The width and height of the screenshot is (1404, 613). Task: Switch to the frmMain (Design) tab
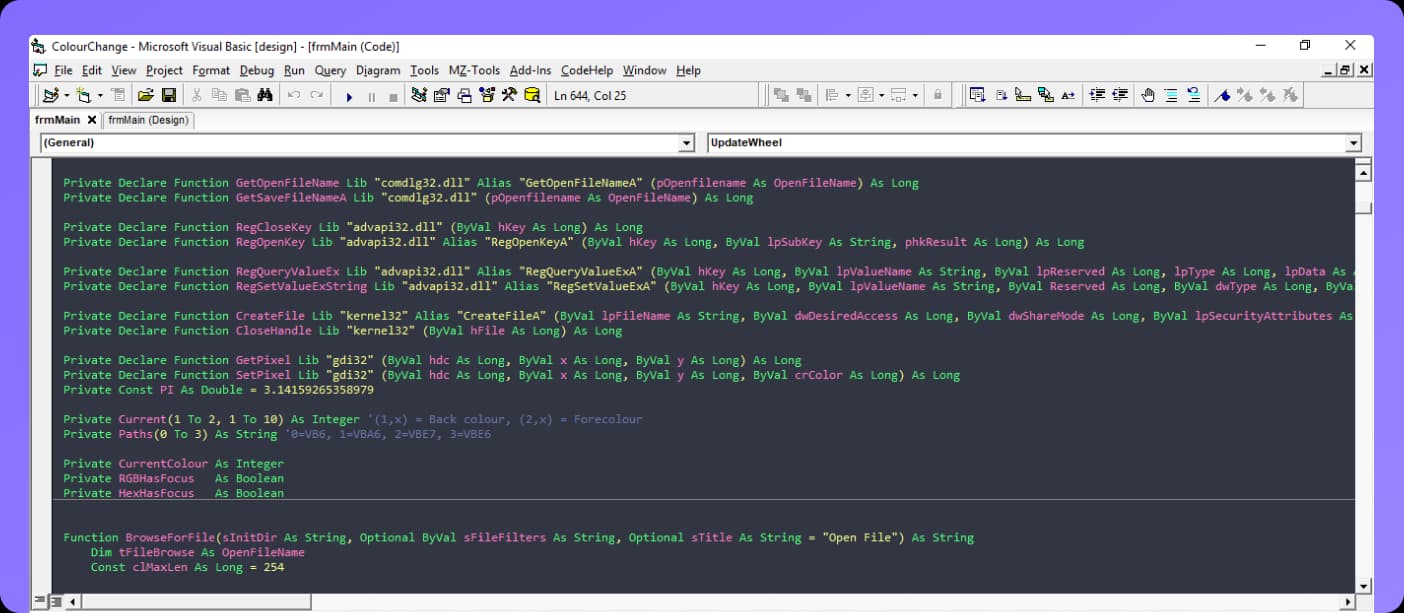[147, 118]
